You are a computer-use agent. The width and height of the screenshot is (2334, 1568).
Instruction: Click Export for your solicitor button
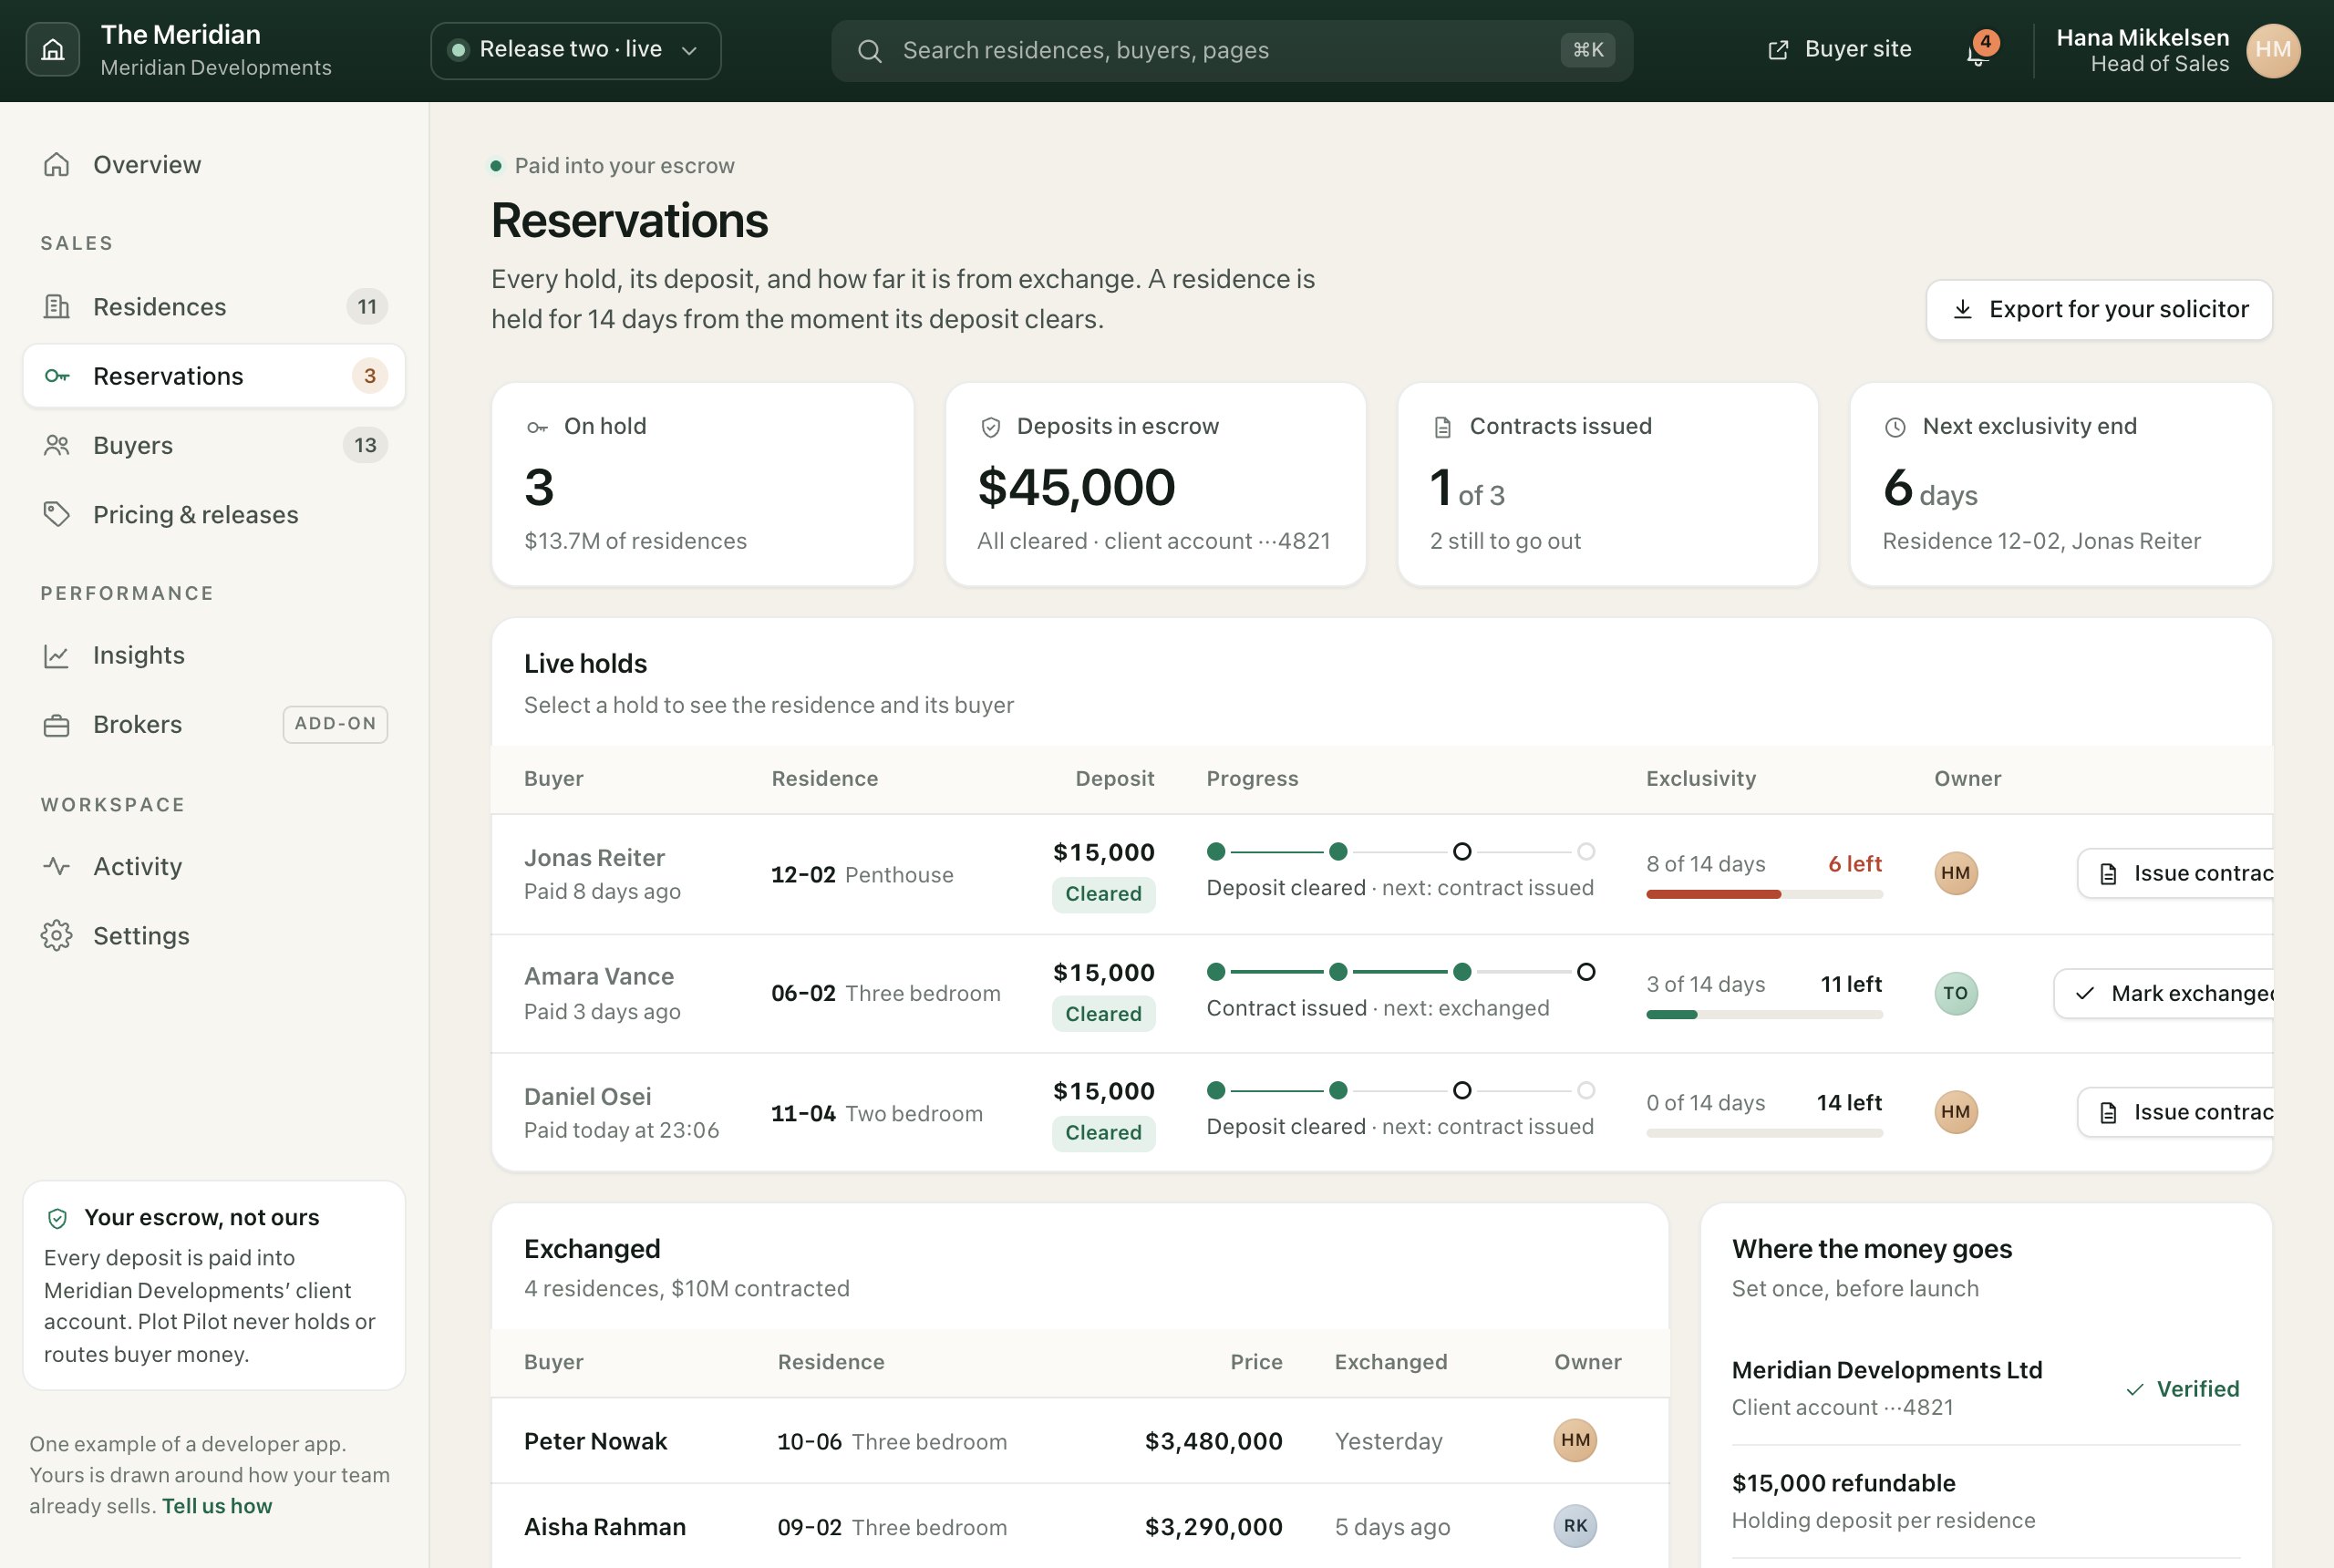2099,309
